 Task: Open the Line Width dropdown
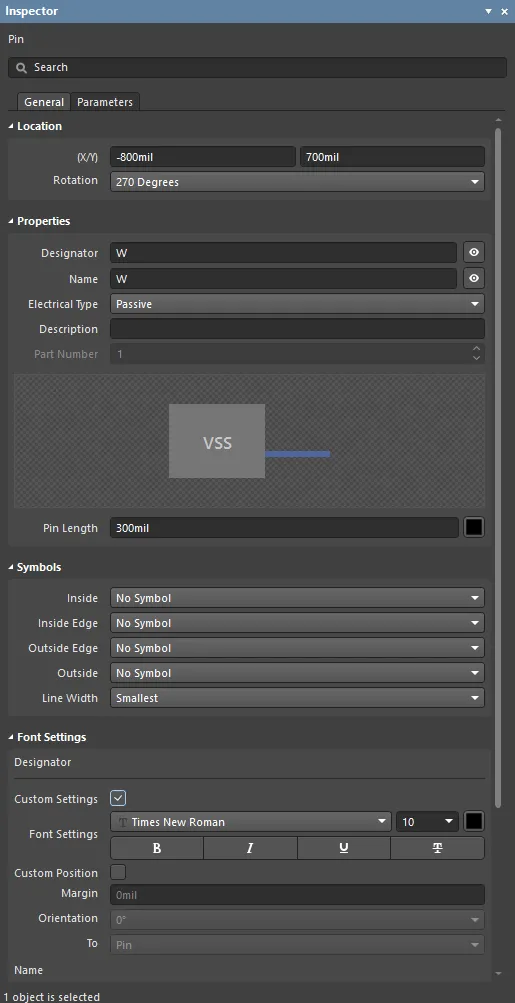coord(297,698)
